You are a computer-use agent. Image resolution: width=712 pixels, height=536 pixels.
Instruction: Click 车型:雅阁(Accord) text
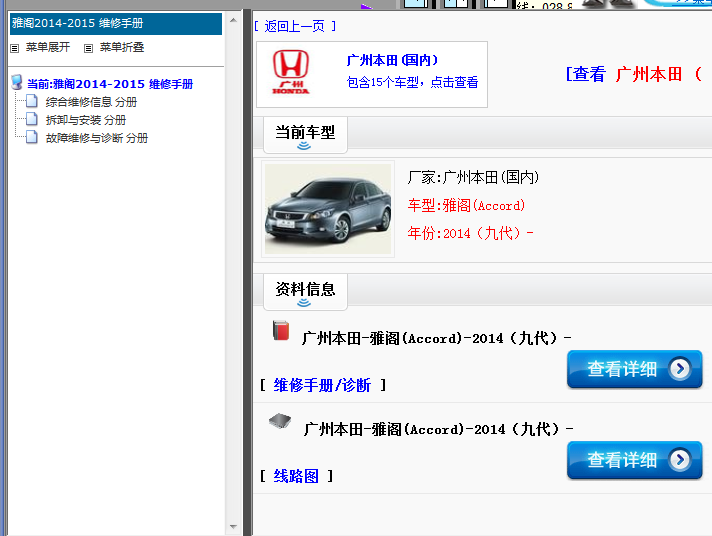466,205
